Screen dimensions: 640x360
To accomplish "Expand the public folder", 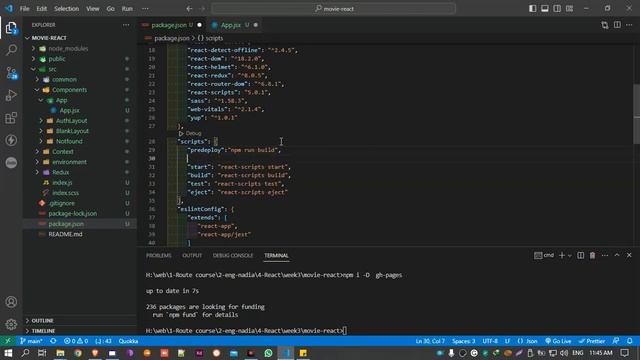I will [x=33, y=59].
